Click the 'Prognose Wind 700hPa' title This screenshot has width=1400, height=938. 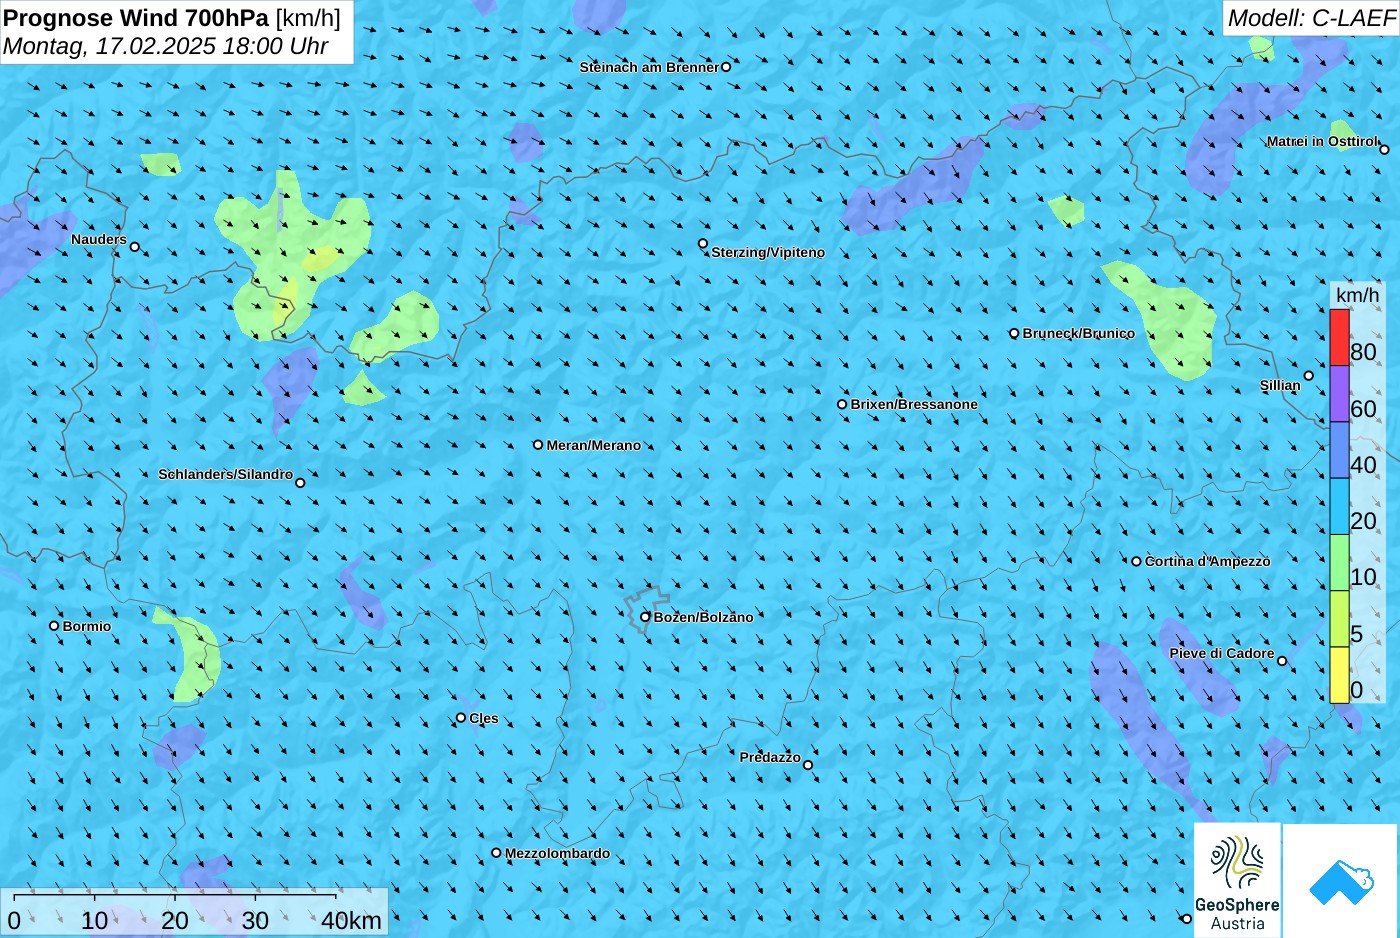pyautogui.click(x=136, y=17)
